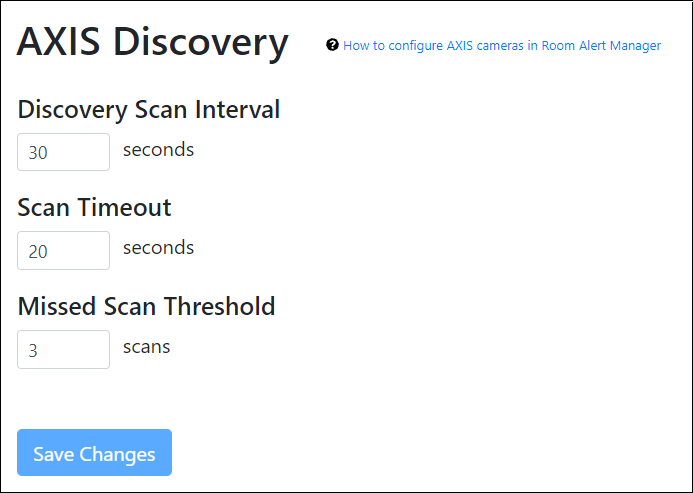Click the 'Room Alert Manager' text in help link
693x493 pixels.
pyautogui.click(x=601, y=46)
